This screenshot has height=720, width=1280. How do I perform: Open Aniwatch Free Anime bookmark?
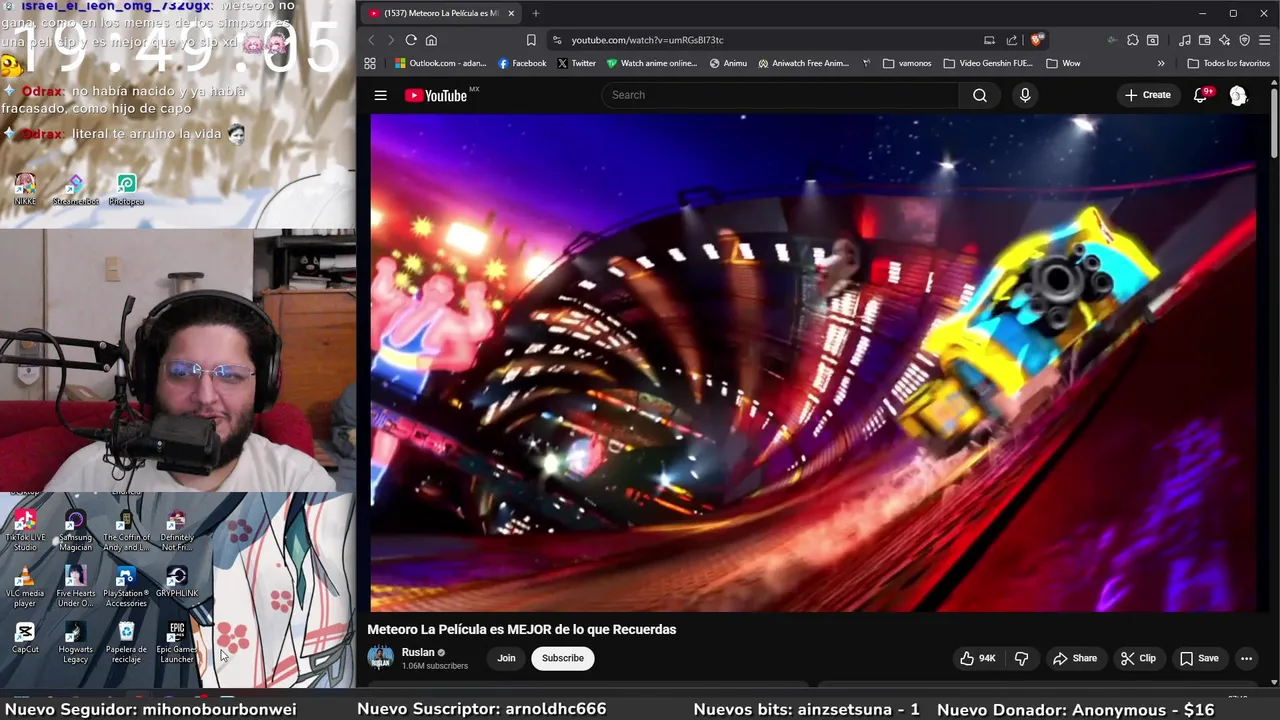coord(804,63)
